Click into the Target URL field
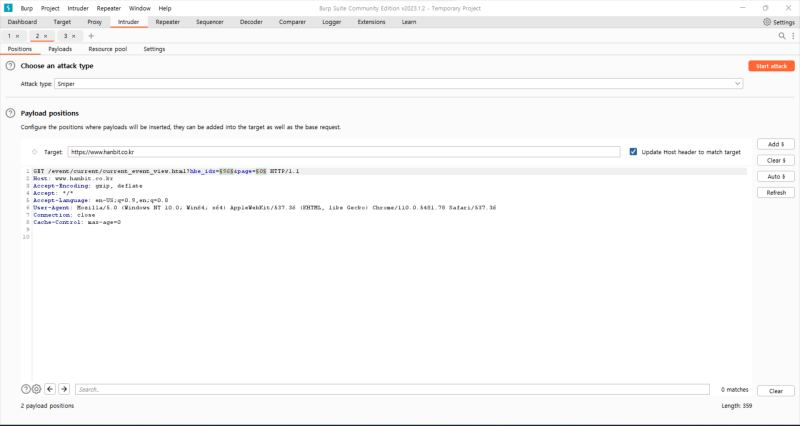 tap(344, 152)
